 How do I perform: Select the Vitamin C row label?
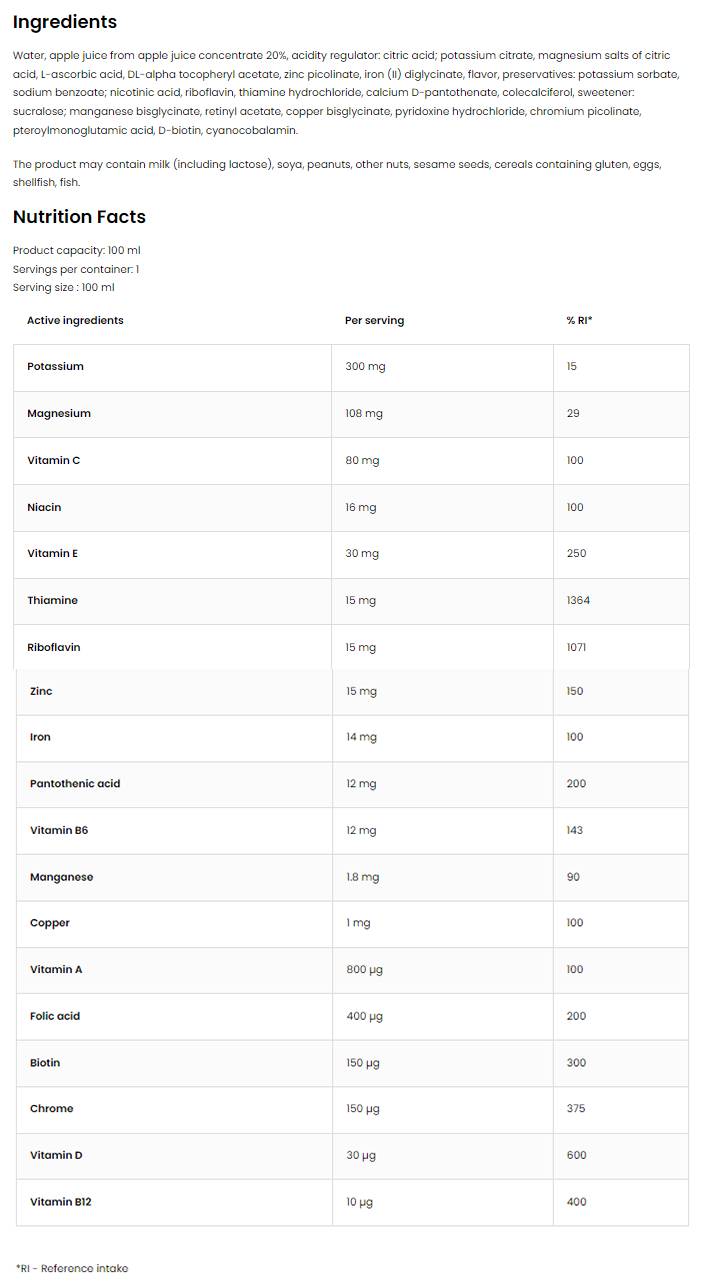pyautogui.click(x=53, y=461)
